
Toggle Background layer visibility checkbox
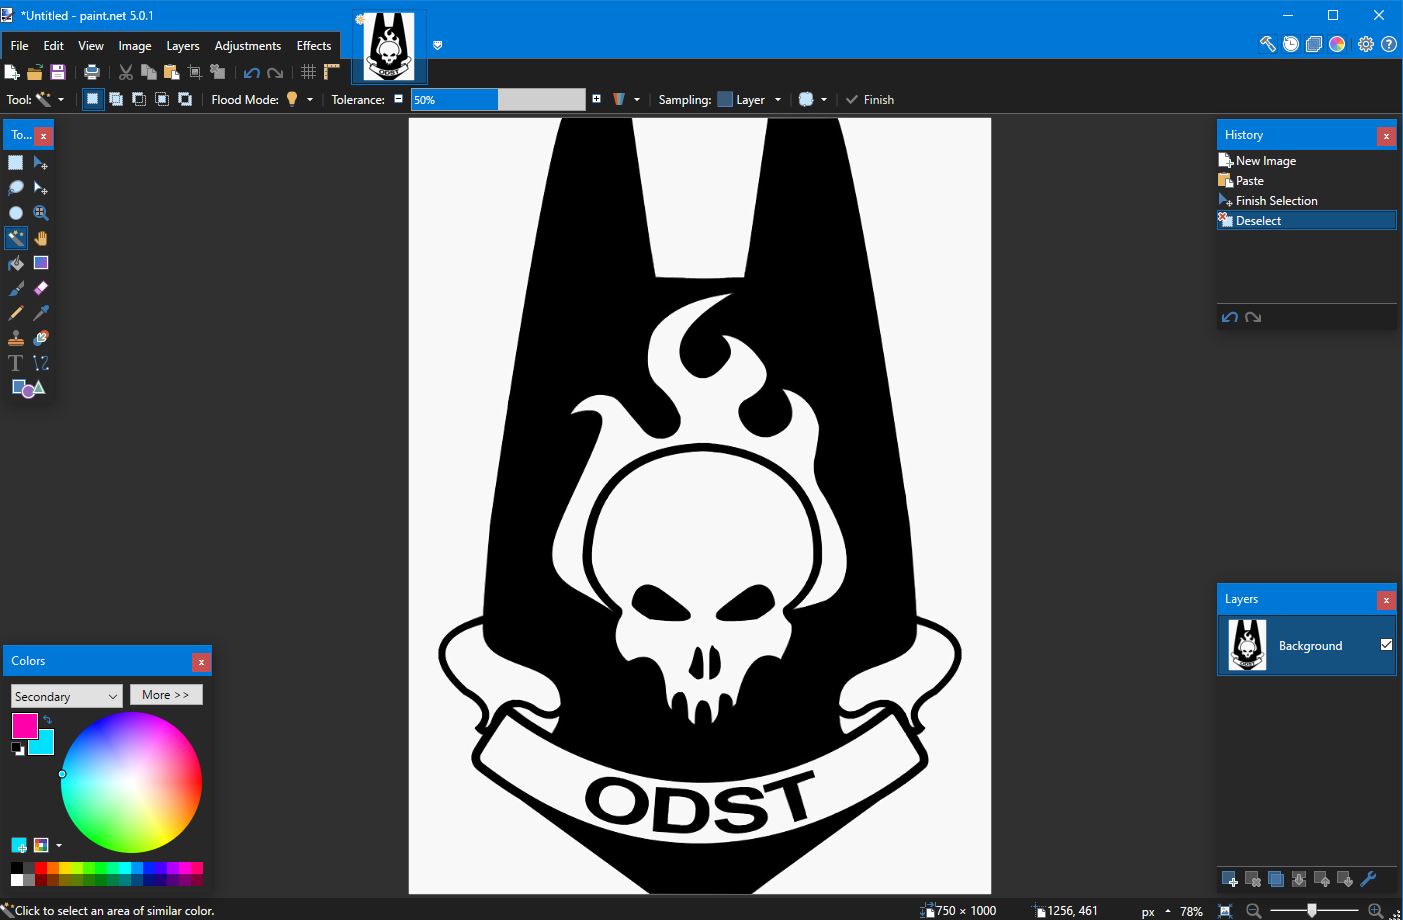coord(1386,645)
